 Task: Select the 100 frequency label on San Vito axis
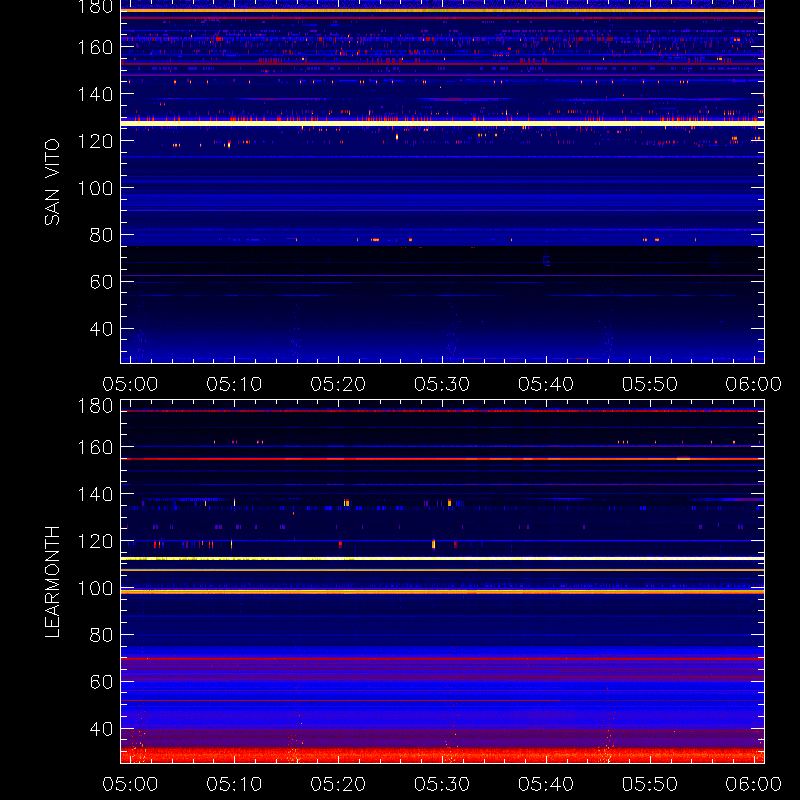95,188
